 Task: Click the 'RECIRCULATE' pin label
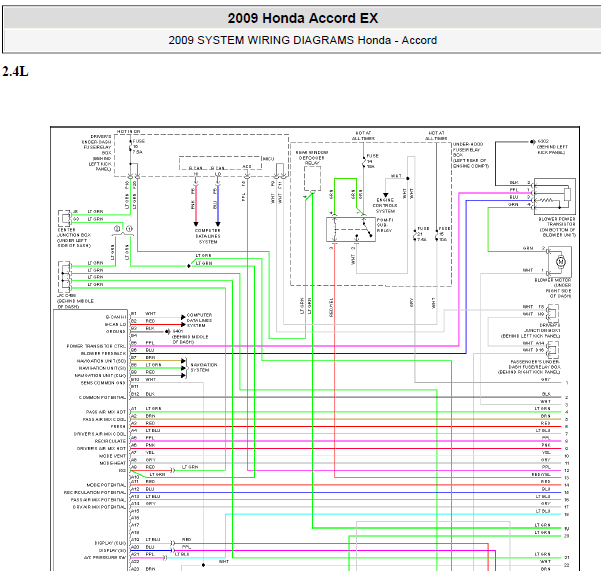[110, 441]
